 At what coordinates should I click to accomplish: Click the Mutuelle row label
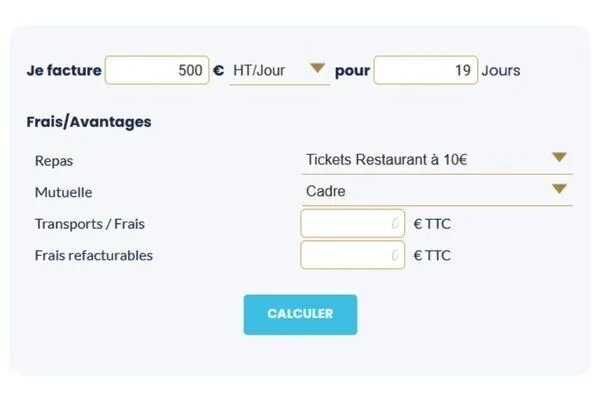coord(63,192)
